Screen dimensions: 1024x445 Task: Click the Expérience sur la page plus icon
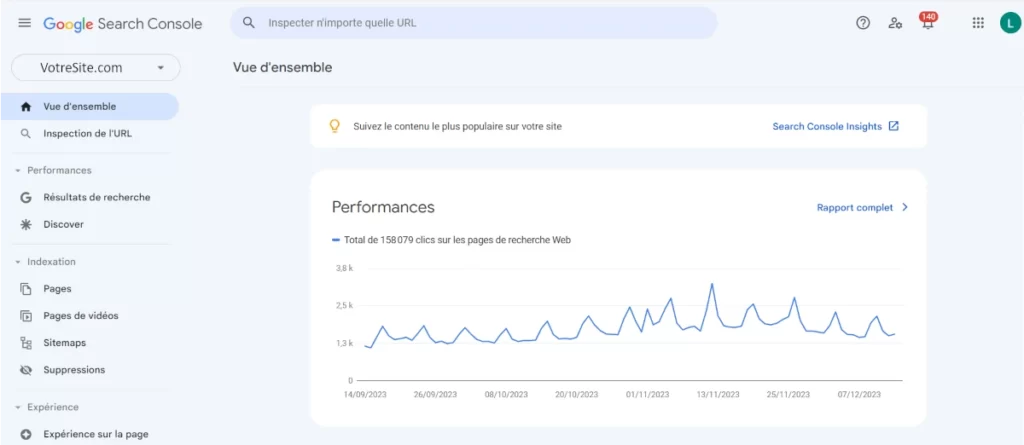(x=26, y=434)
